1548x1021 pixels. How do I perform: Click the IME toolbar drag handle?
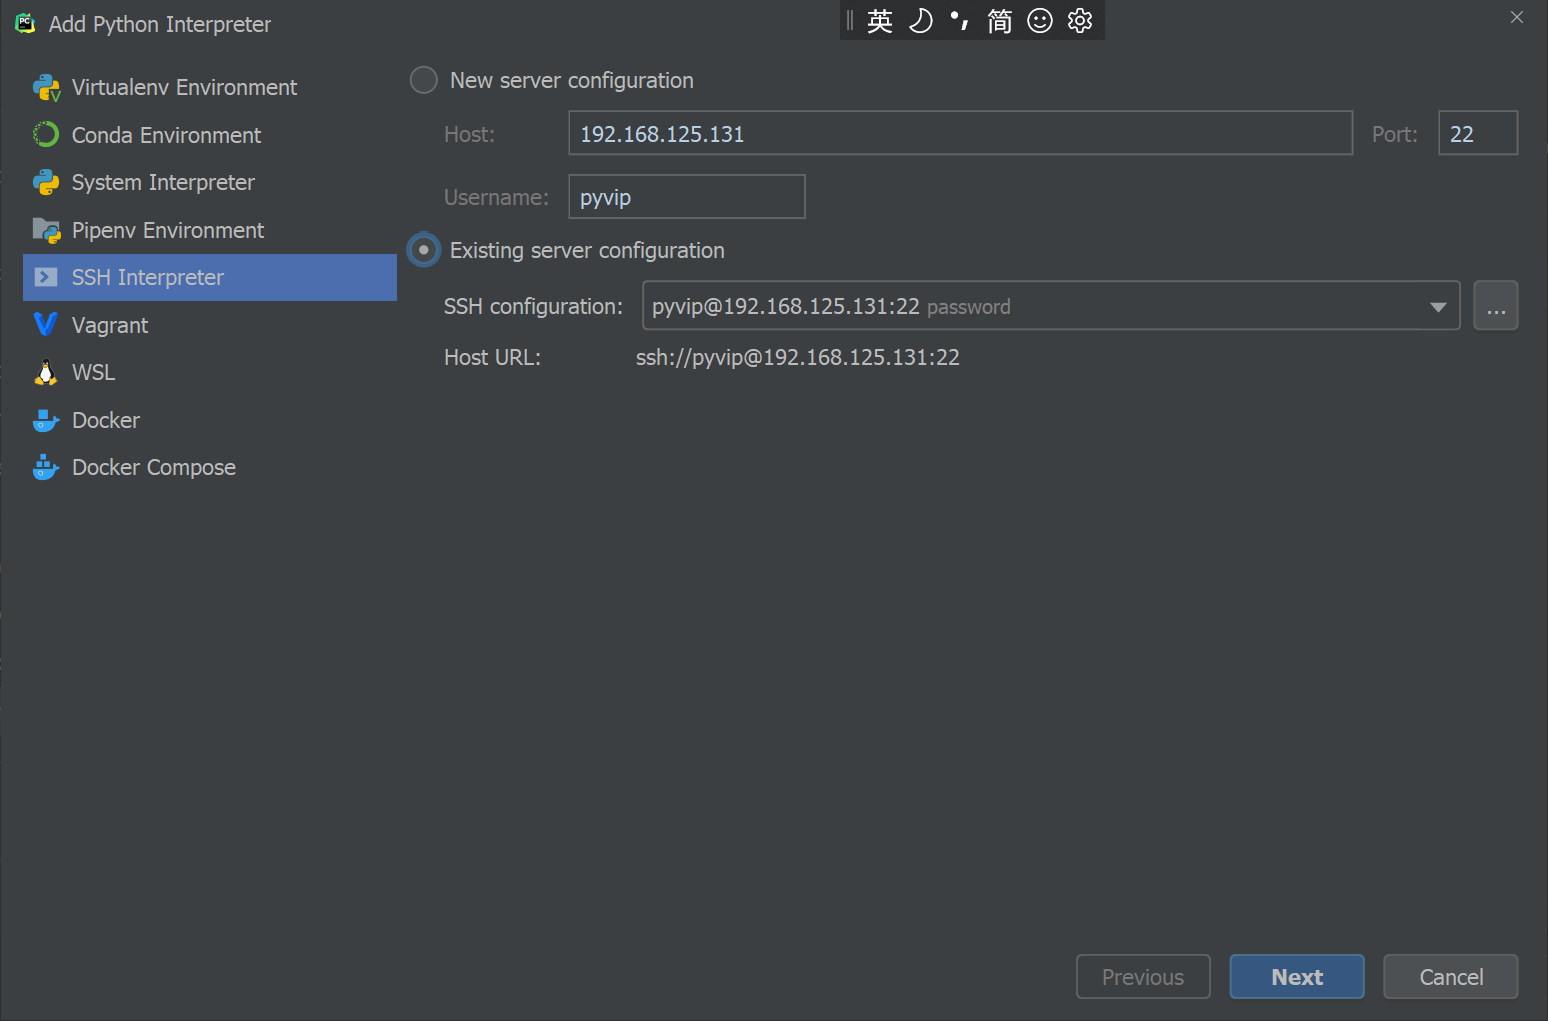coord(850,21)
